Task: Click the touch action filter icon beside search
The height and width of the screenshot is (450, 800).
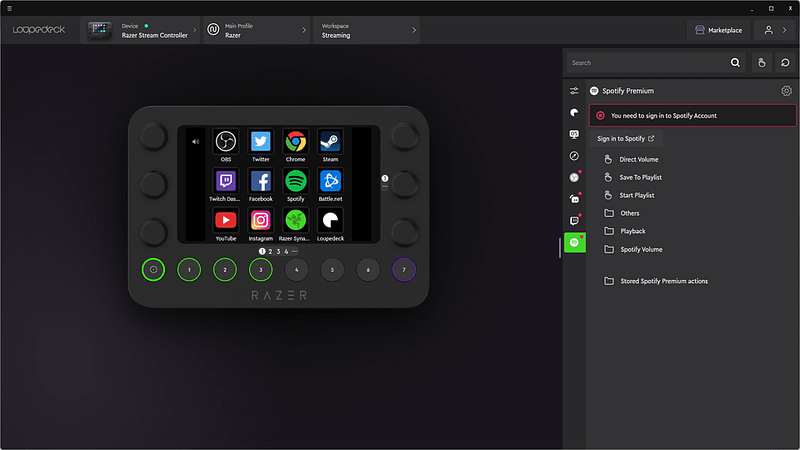Action: coord(762,63)
